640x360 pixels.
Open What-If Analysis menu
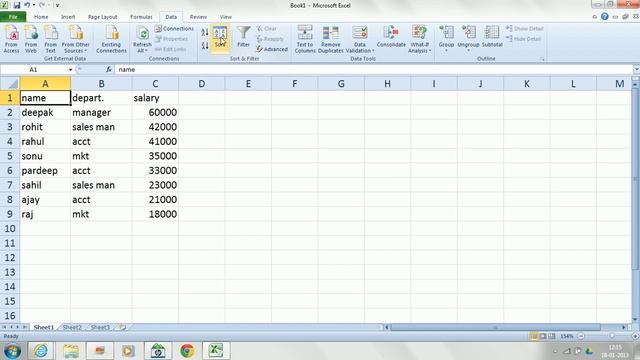click(x=420, y=39)
